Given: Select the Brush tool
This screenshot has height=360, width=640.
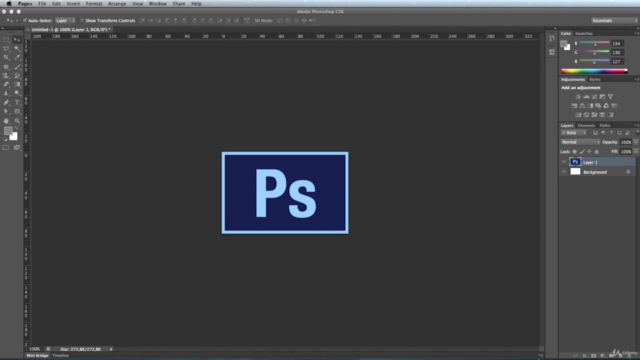Looking at the screenshot, I should (x=17, y=67).
